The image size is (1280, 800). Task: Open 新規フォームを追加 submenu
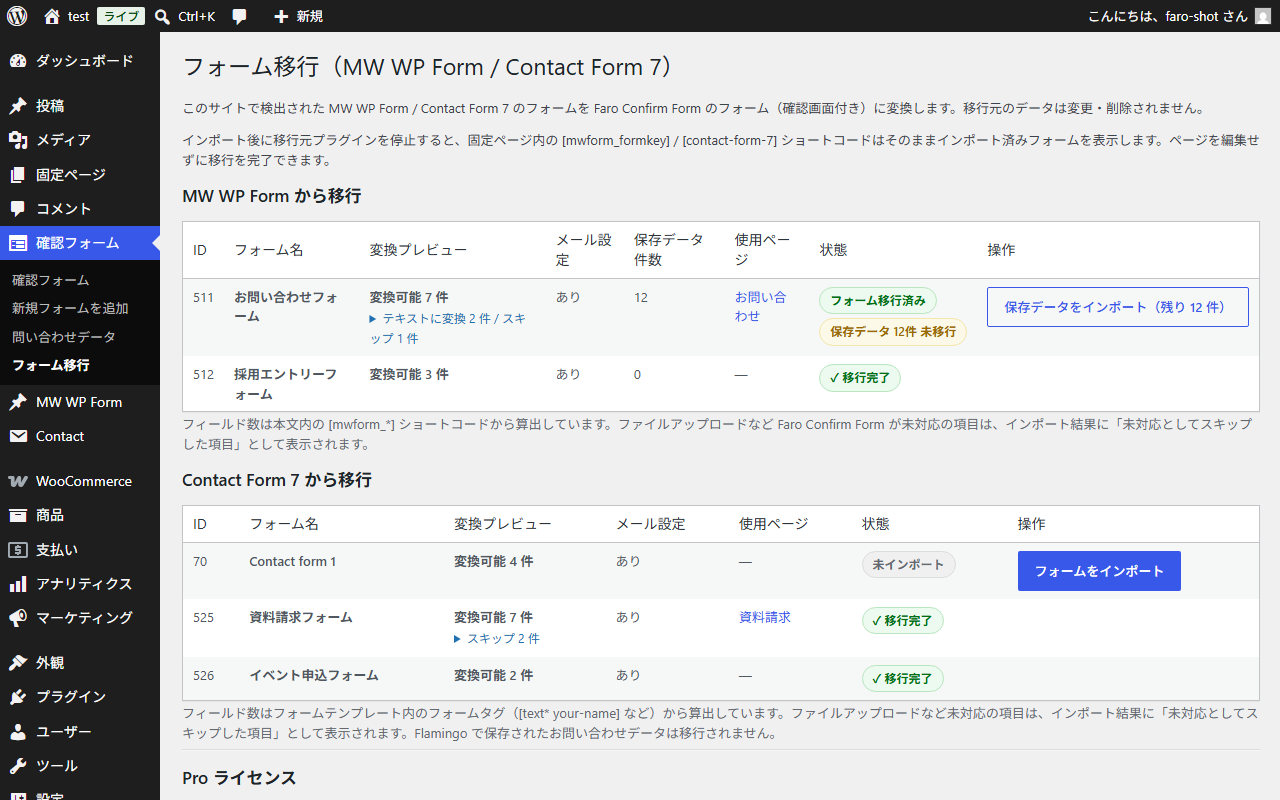tap(70, 308)
